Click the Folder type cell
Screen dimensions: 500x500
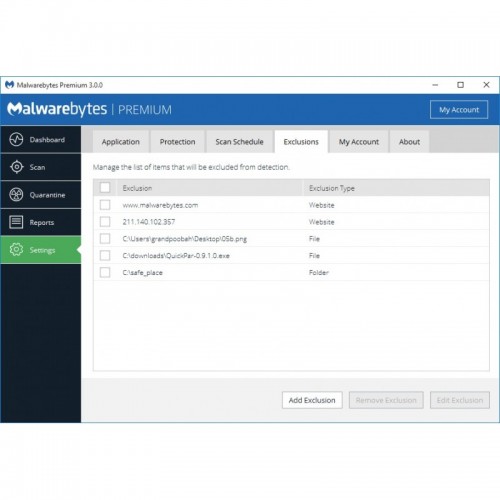(319, 272)
